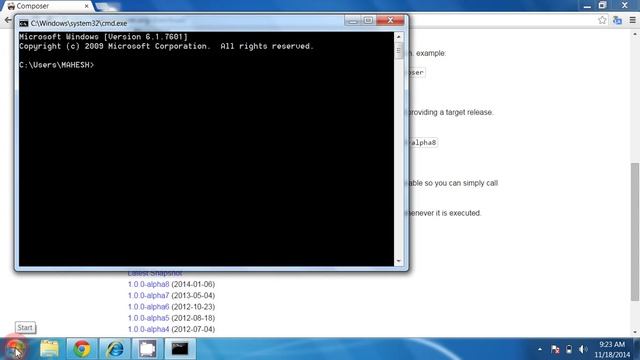
Task: Open the 1.0.0-alpha5 download link
Action: click(x=148, y=318)
